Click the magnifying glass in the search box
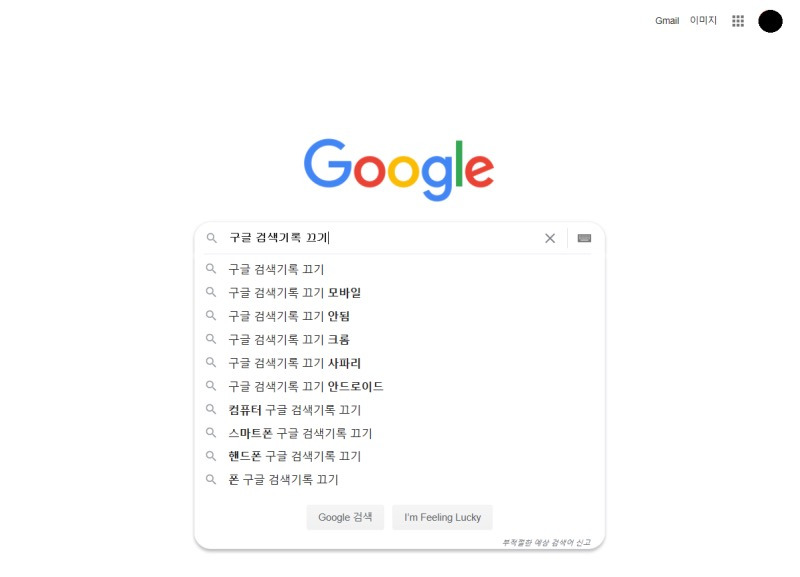 point(211,238)
